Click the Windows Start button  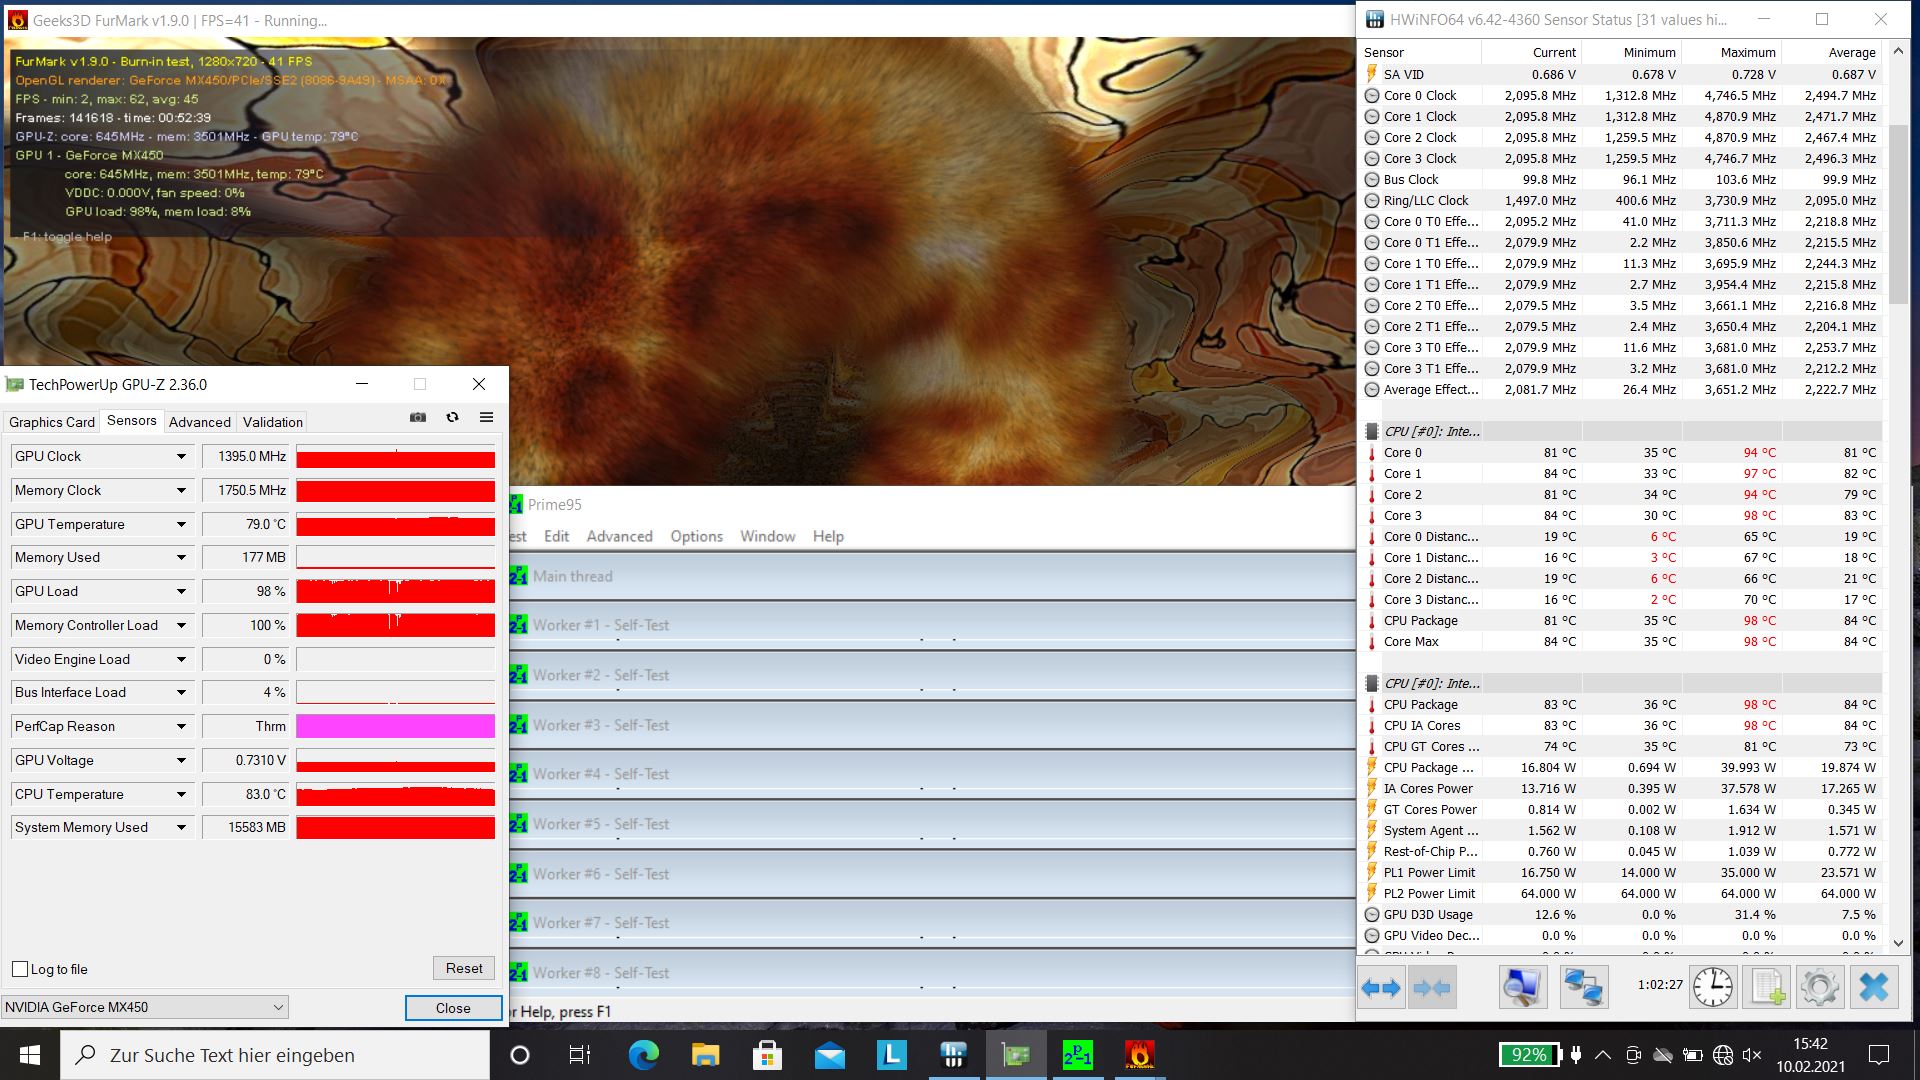(x=29, y=1055)
